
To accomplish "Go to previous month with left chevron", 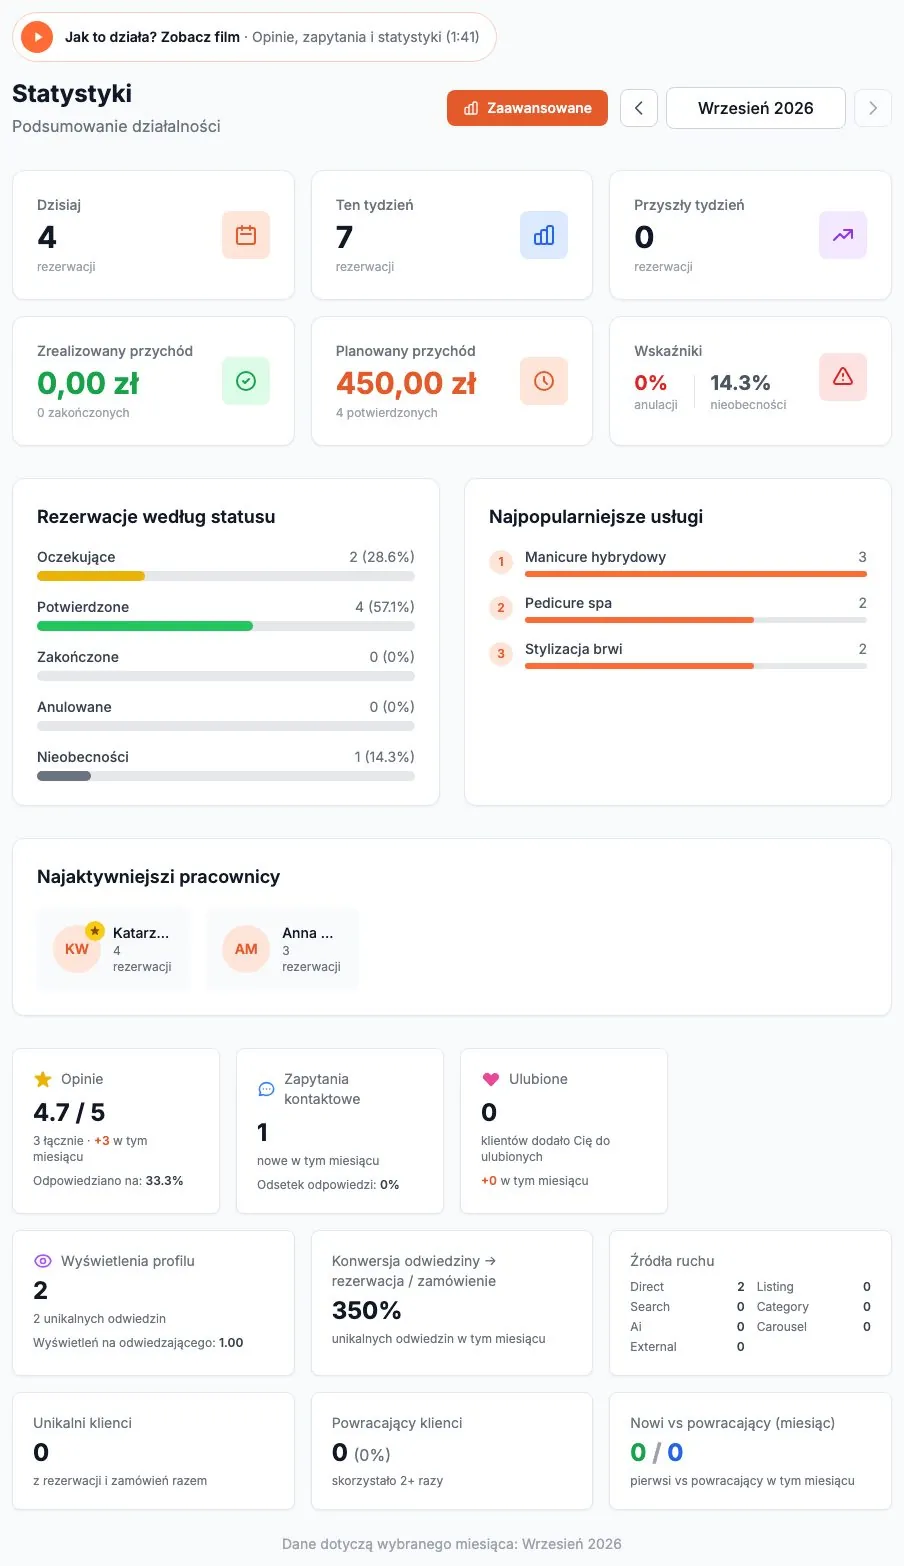I will pos(639,108).
